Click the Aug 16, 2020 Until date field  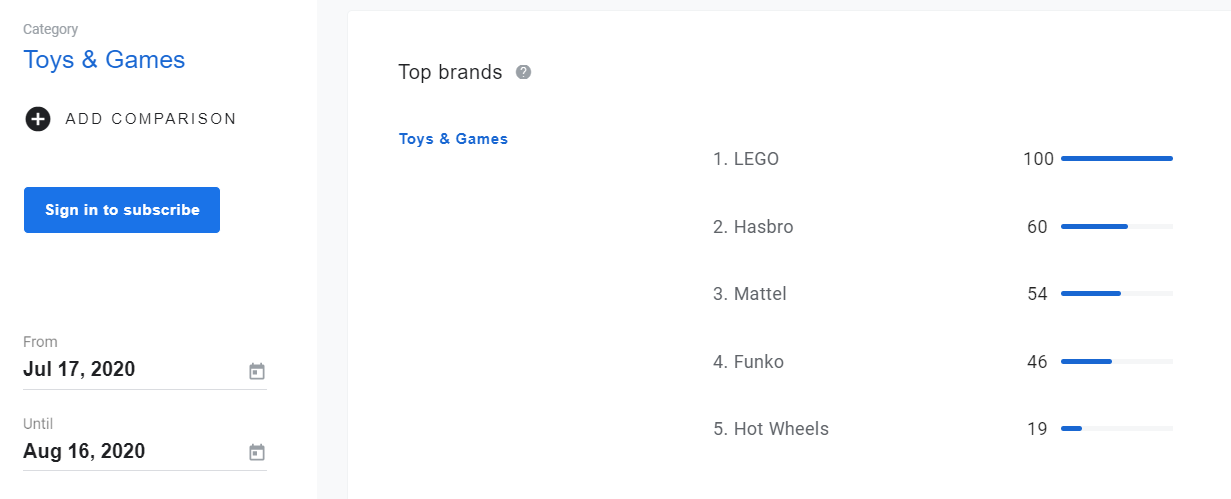point(84,451)
